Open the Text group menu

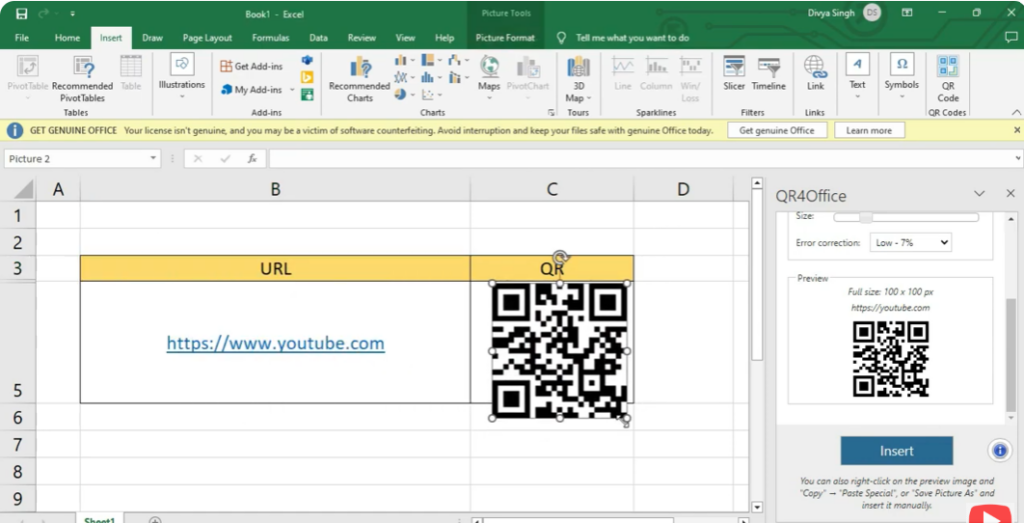click(x=857, y=77)
